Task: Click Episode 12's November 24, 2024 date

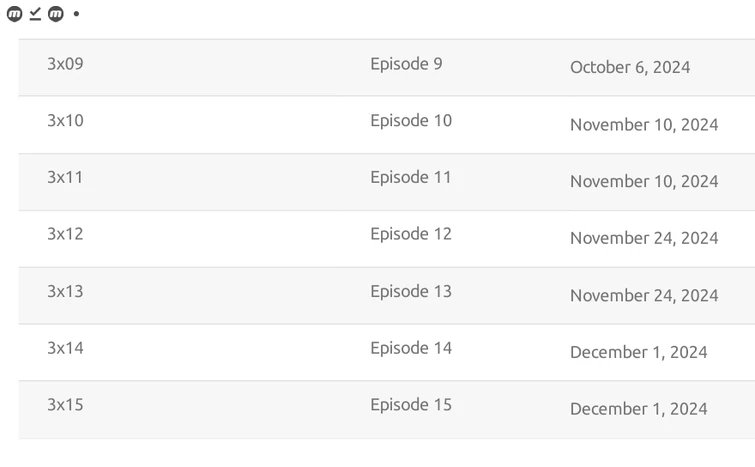Action: pos(644,238)
